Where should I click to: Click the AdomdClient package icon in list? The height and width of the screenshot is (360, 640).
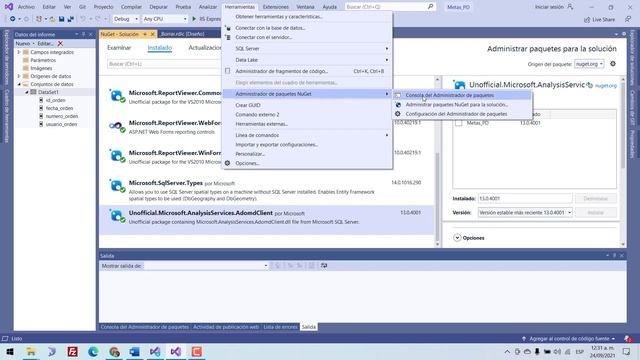point(117,216)
